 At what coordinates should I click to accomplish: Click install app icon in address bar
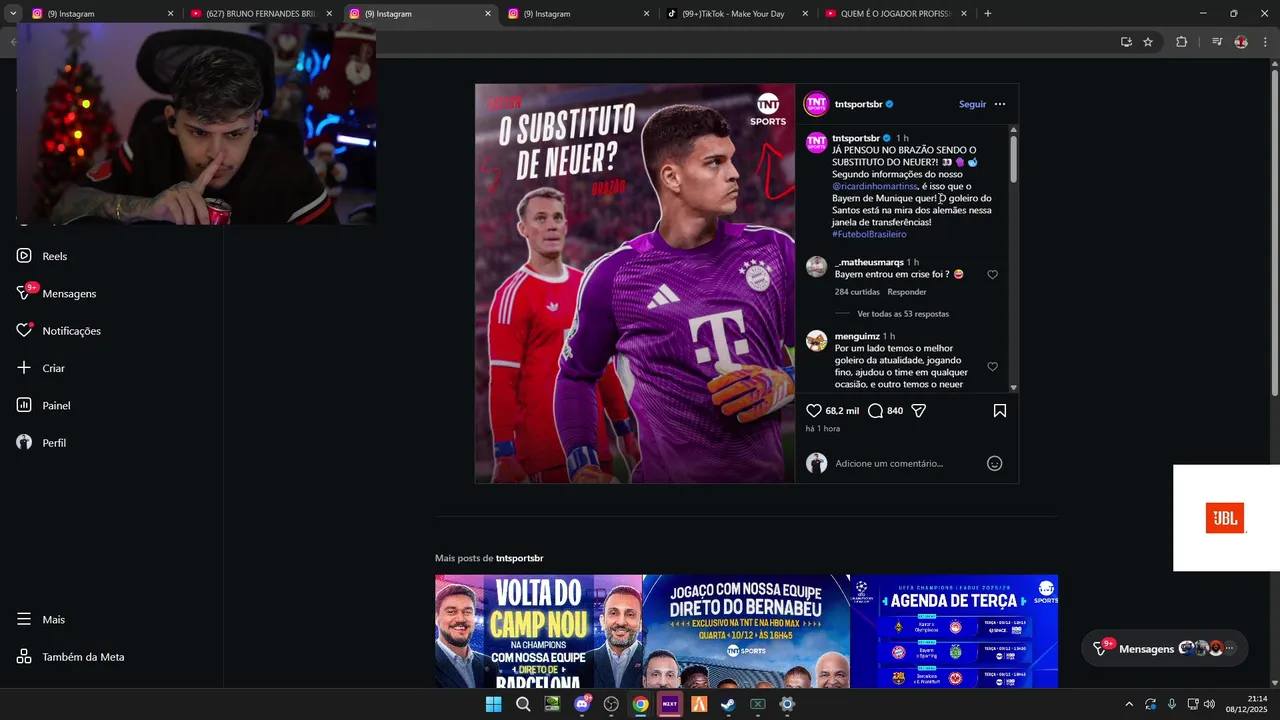tap(1126, 42)
